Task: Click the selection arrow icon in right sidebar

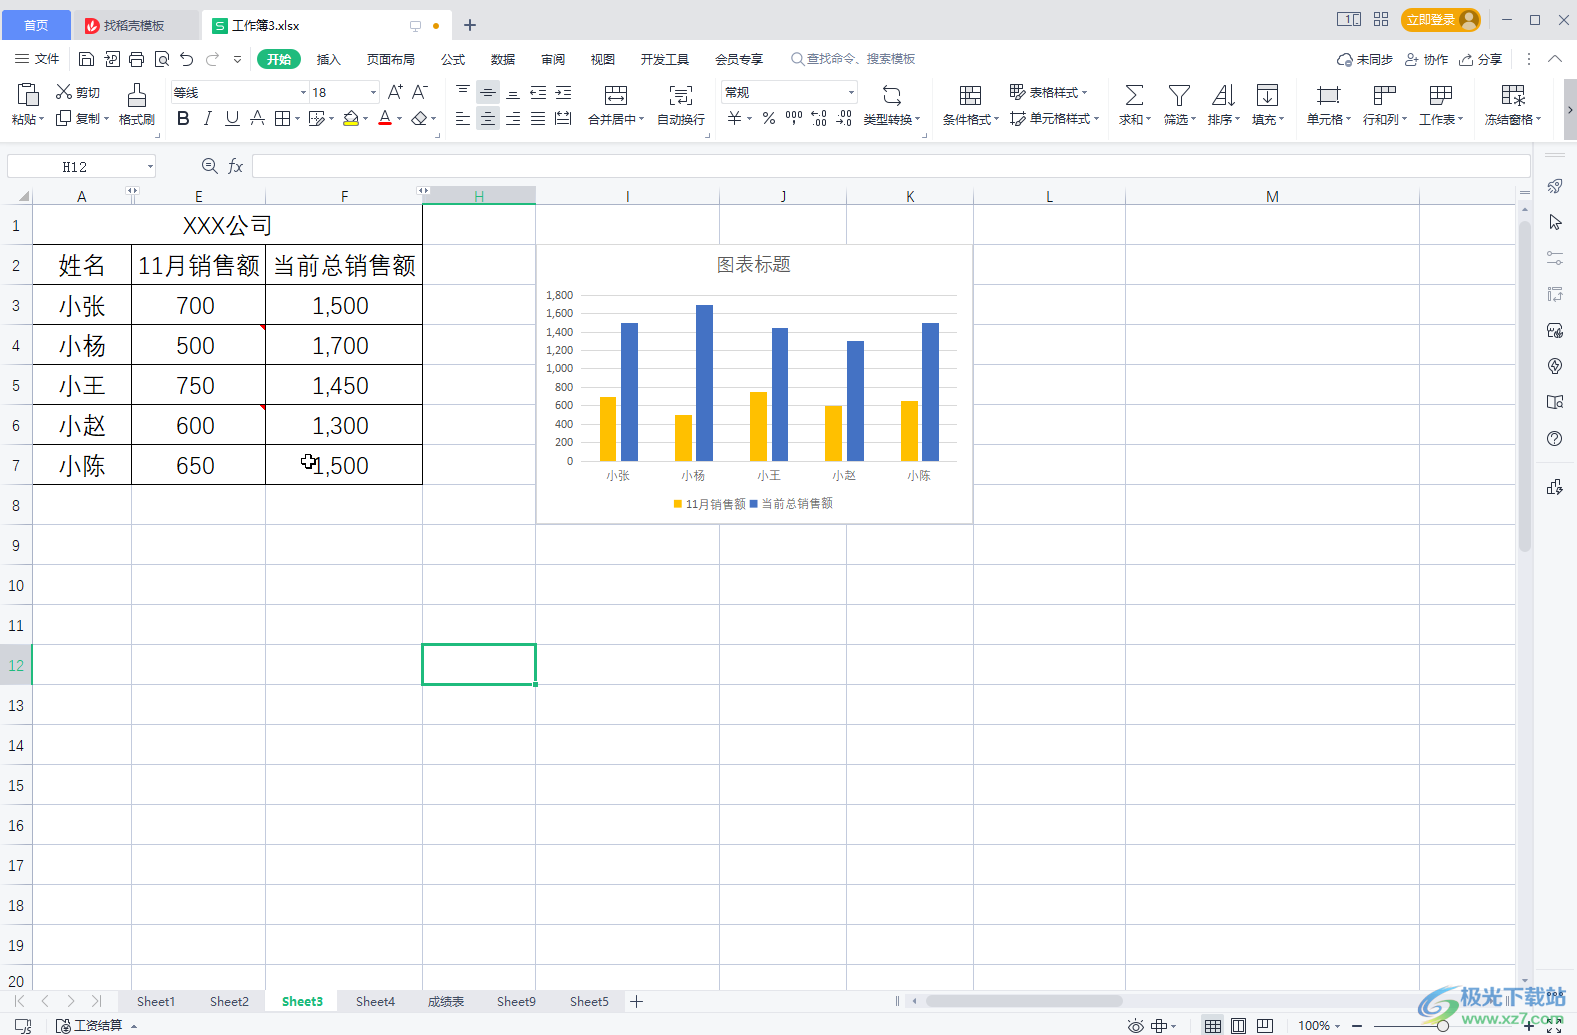Action: point(1554,222)
